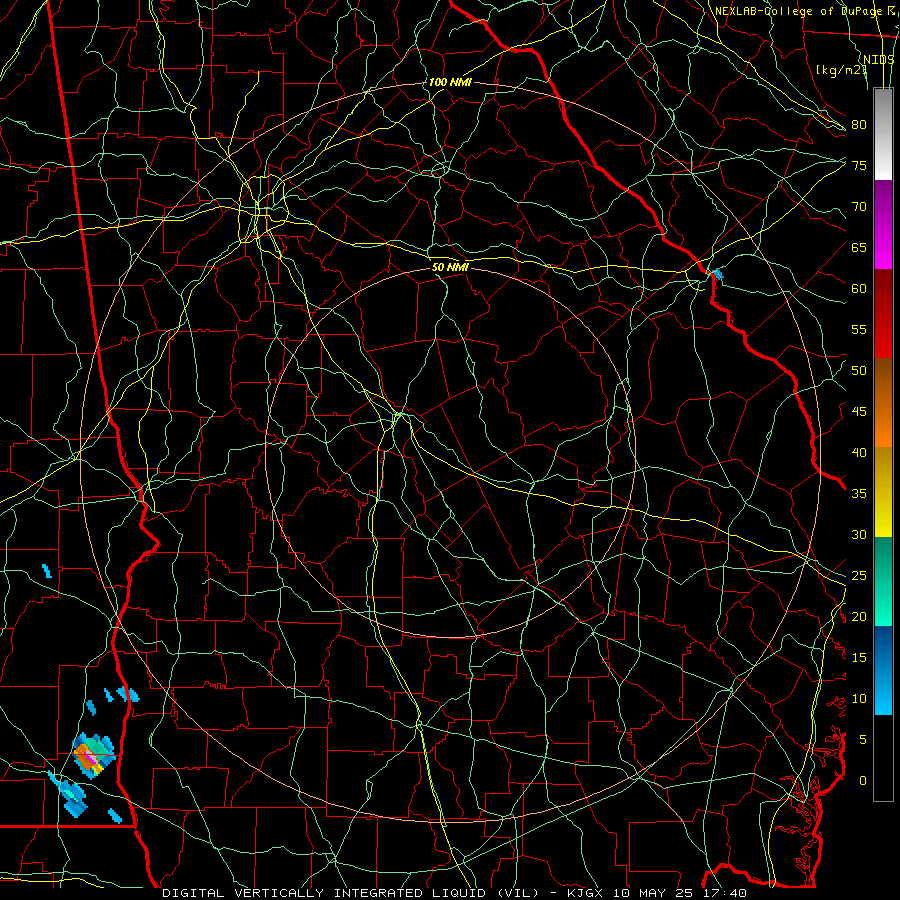900x900 pixels.
Task: Click the 10 value on the VIL scale
Action: 859,698
